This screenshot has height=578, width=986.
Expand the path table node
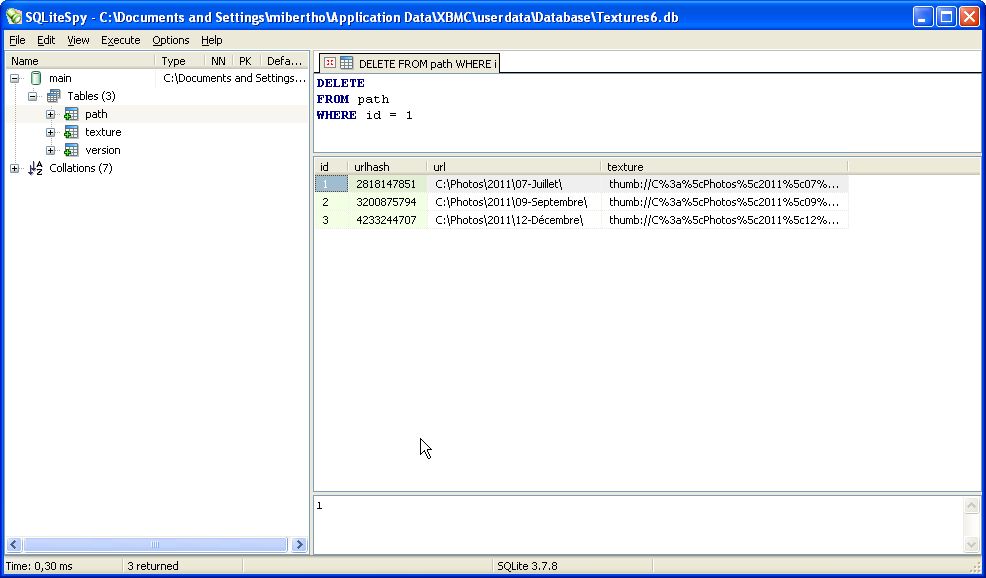coord(50,114)
